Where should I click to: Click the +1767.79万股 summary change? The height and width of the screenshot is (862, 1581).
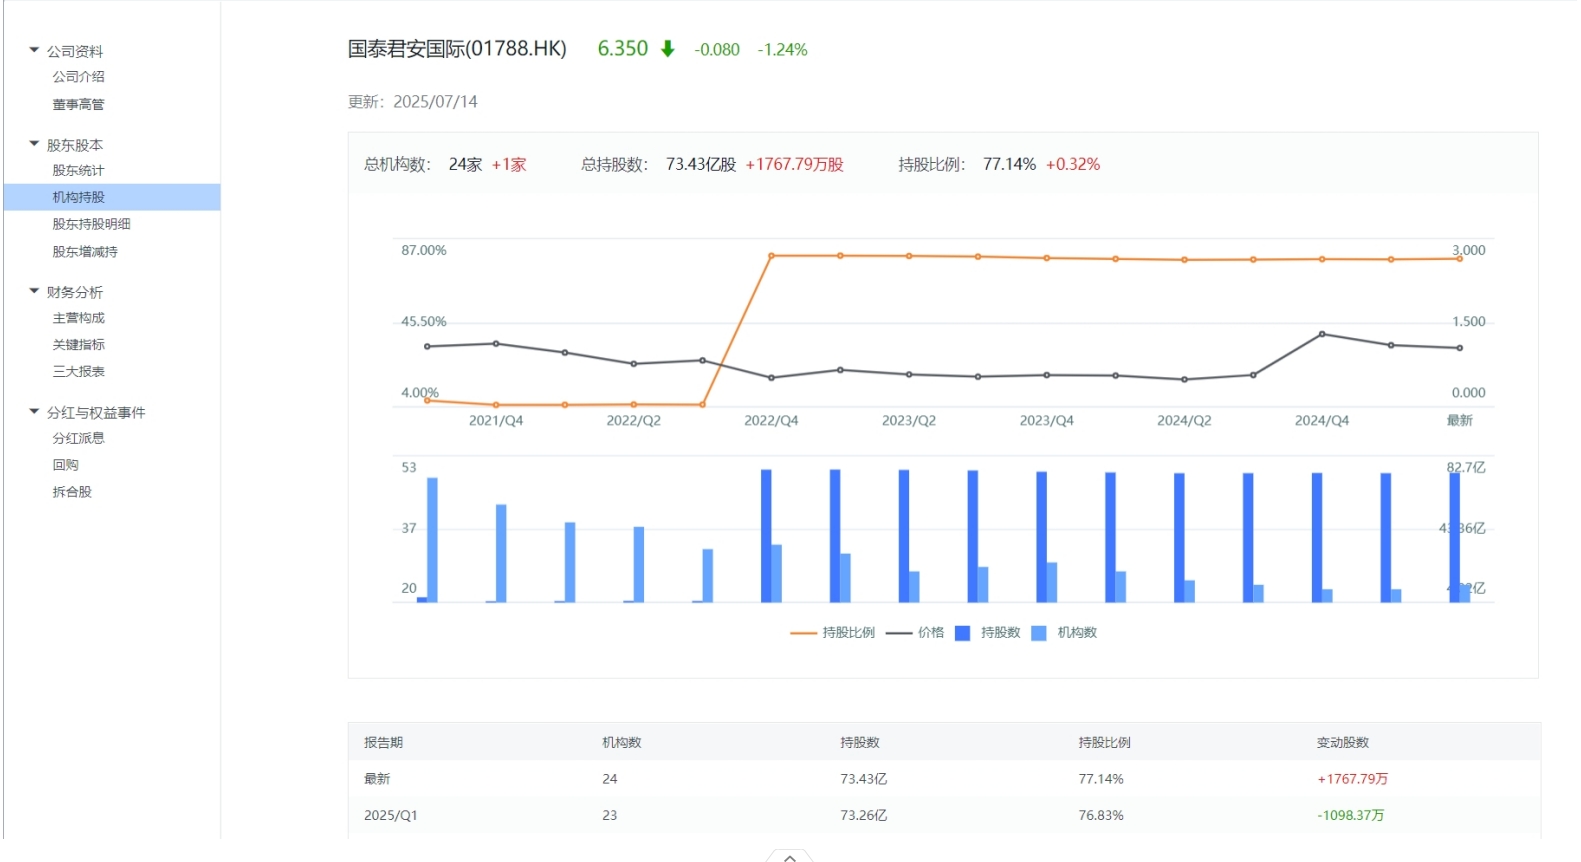tap(795, 165)
